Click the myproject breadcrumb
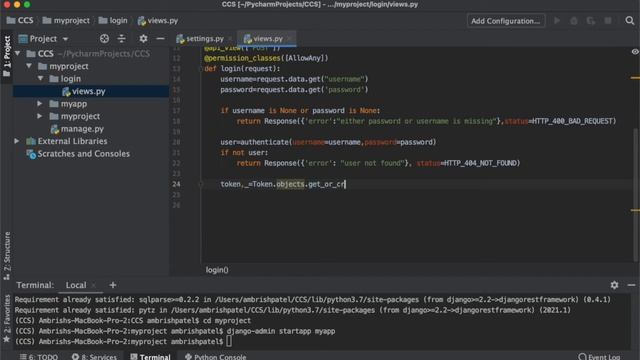 click(66, 20)
